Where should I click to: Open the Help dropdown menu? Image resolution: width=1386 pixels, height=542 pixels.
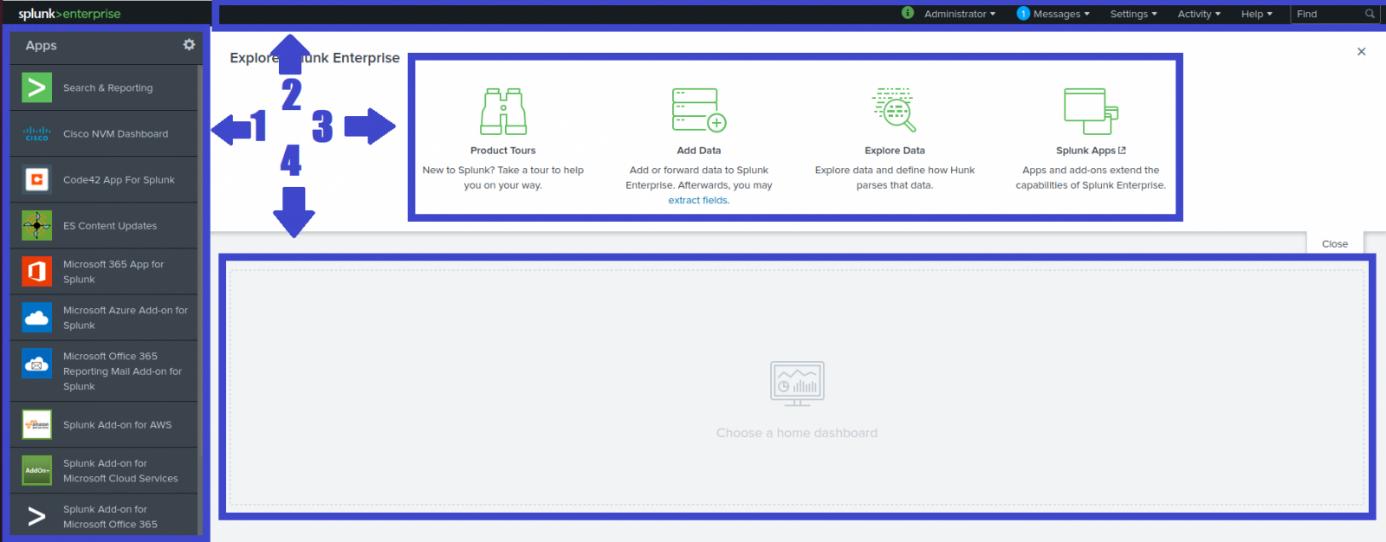pos(1257,14)
